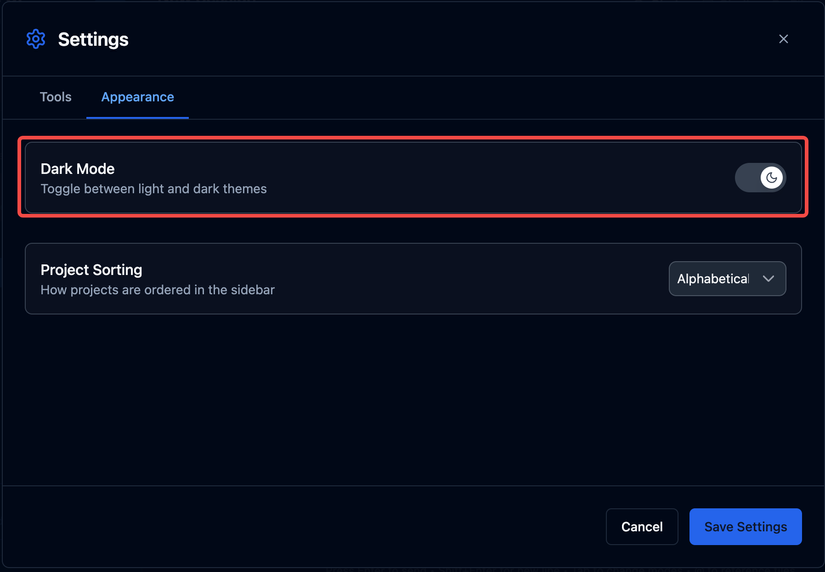Screen dimensions: 825x572
Task: Click the chevron arrow in Alphabetical dropdown
Action: point(768,278)
